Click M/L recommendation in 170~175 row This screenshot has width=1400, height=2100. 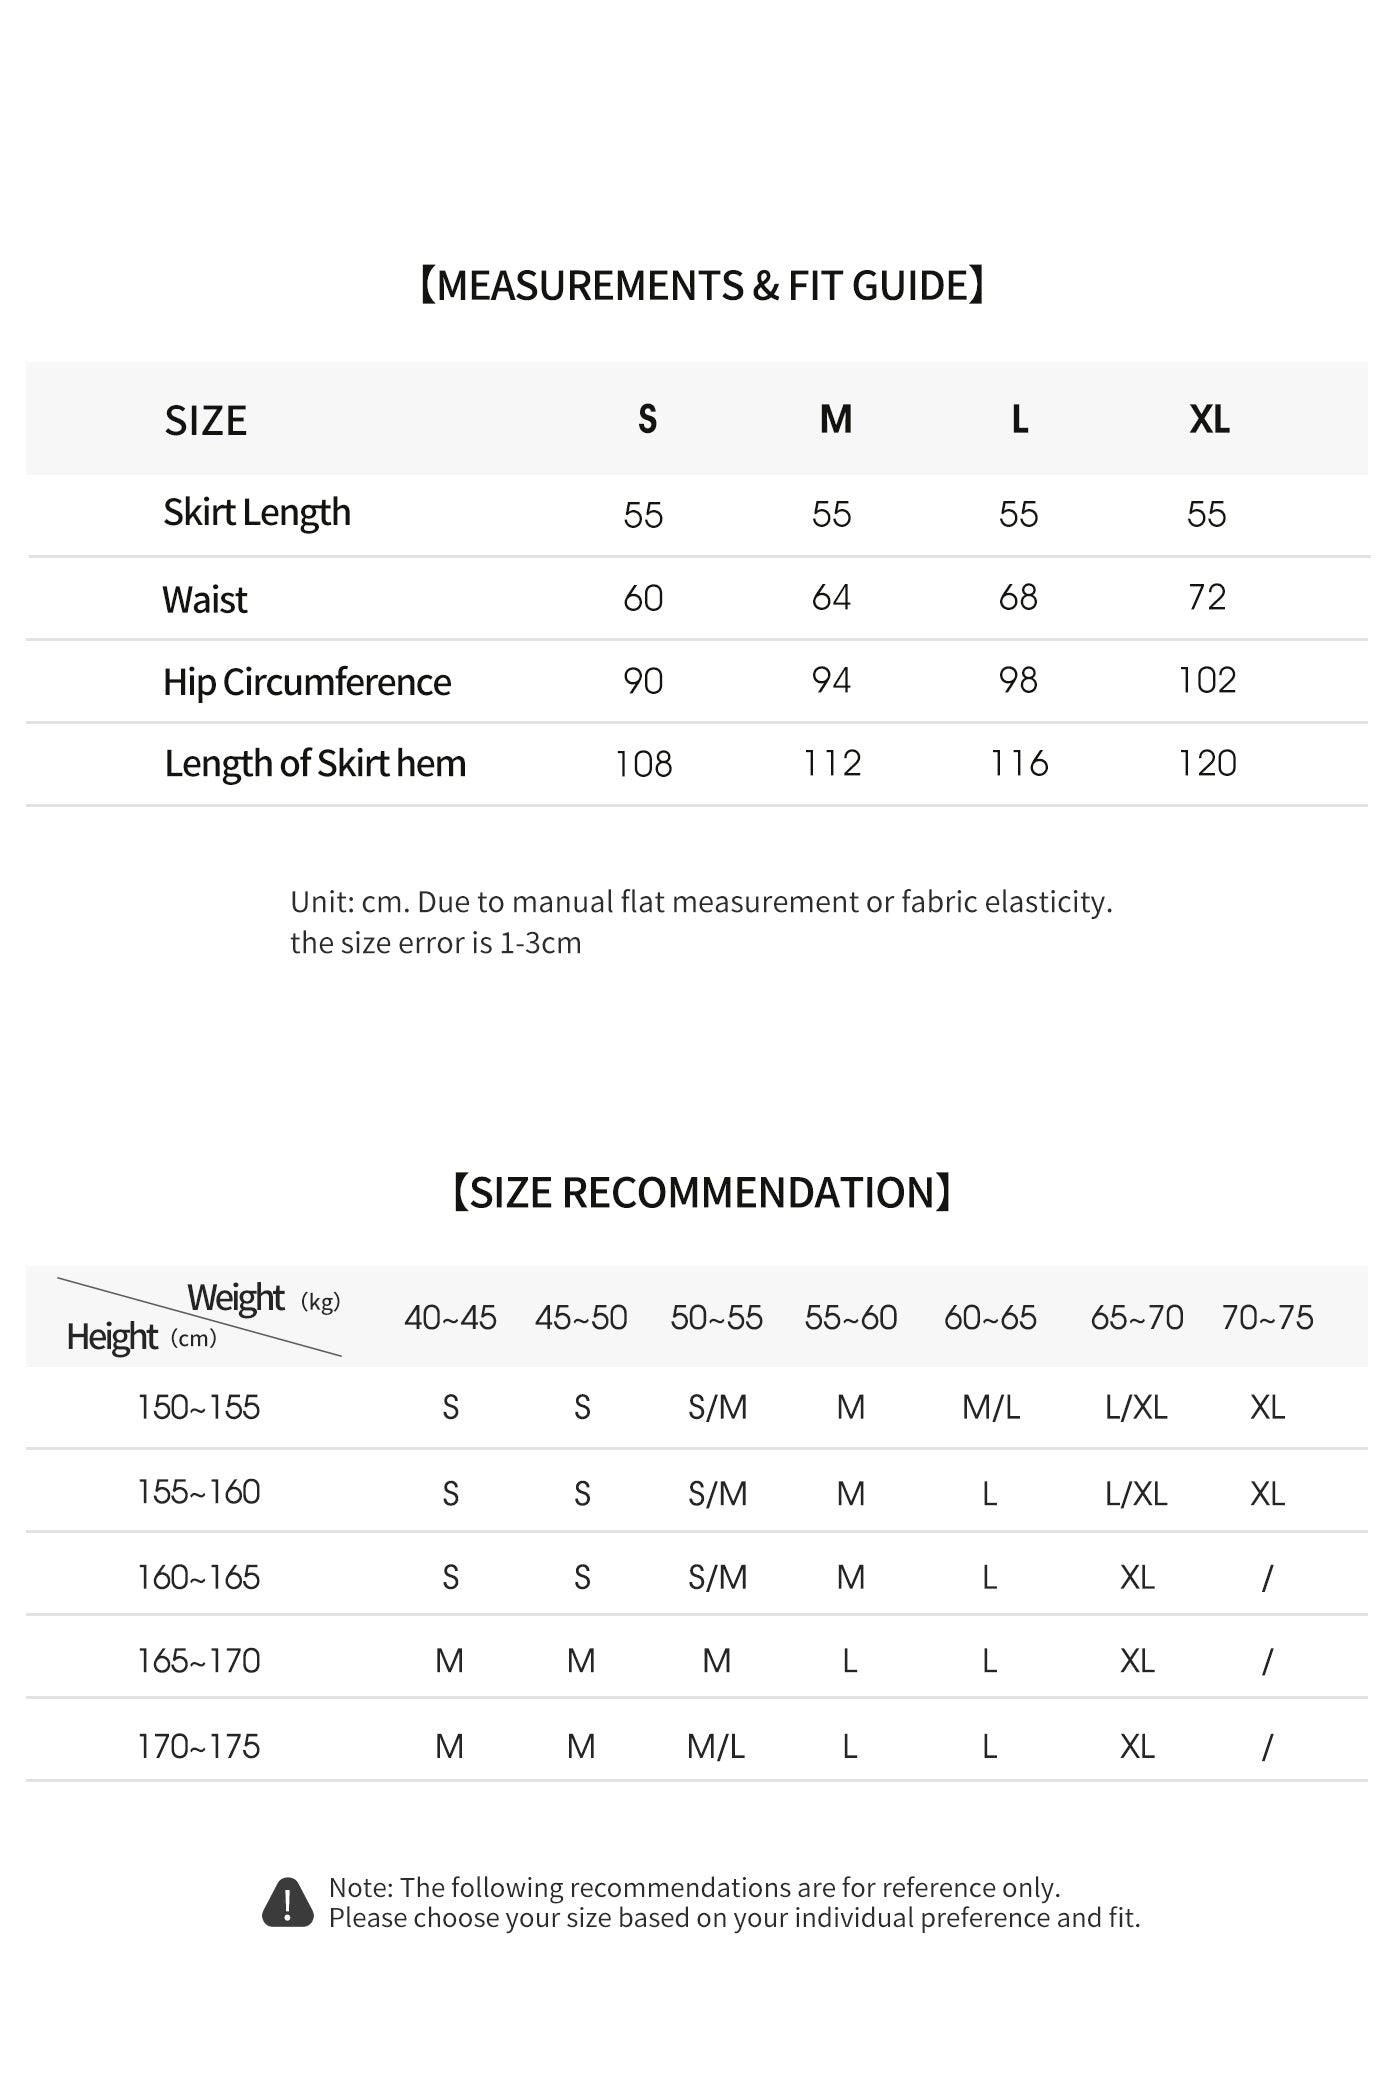click(x=716, y=1747)
